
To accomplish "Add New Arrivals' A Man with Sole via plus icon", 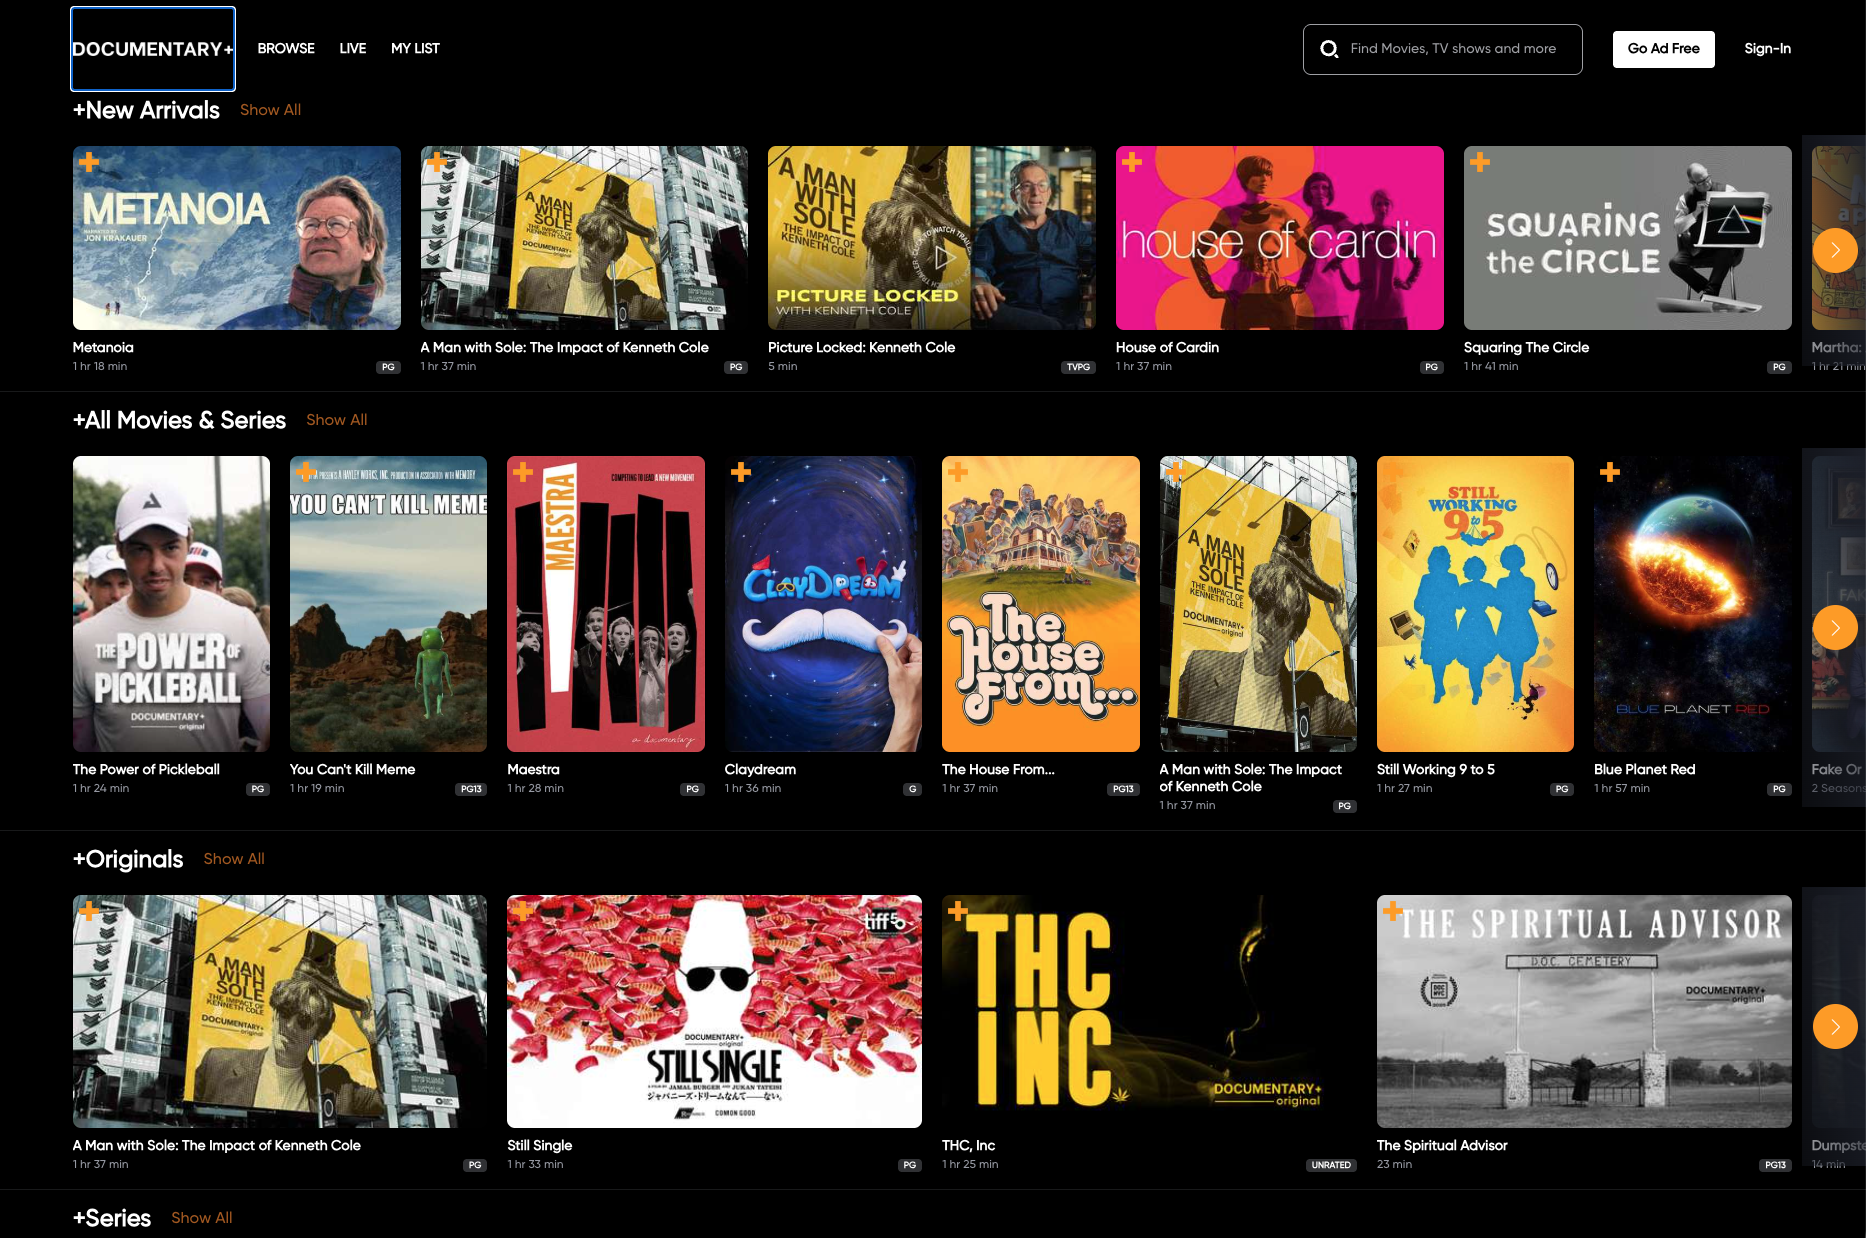I will (x=436, y=161).
